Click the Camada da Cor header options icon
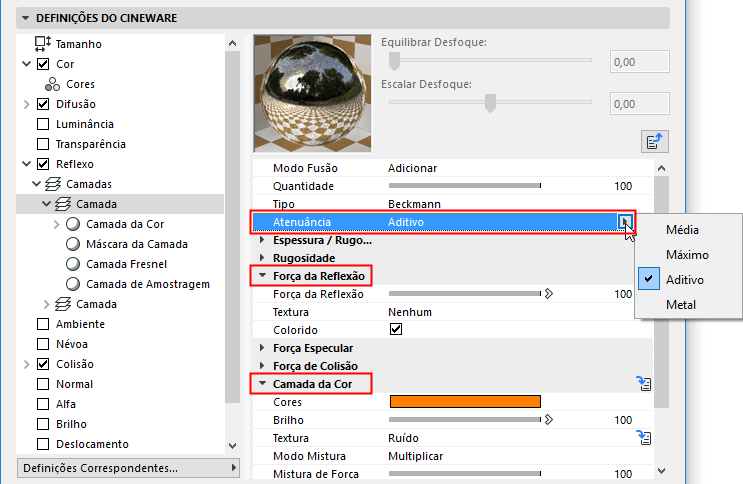This screenshot has width=743, height=484. 645,382
